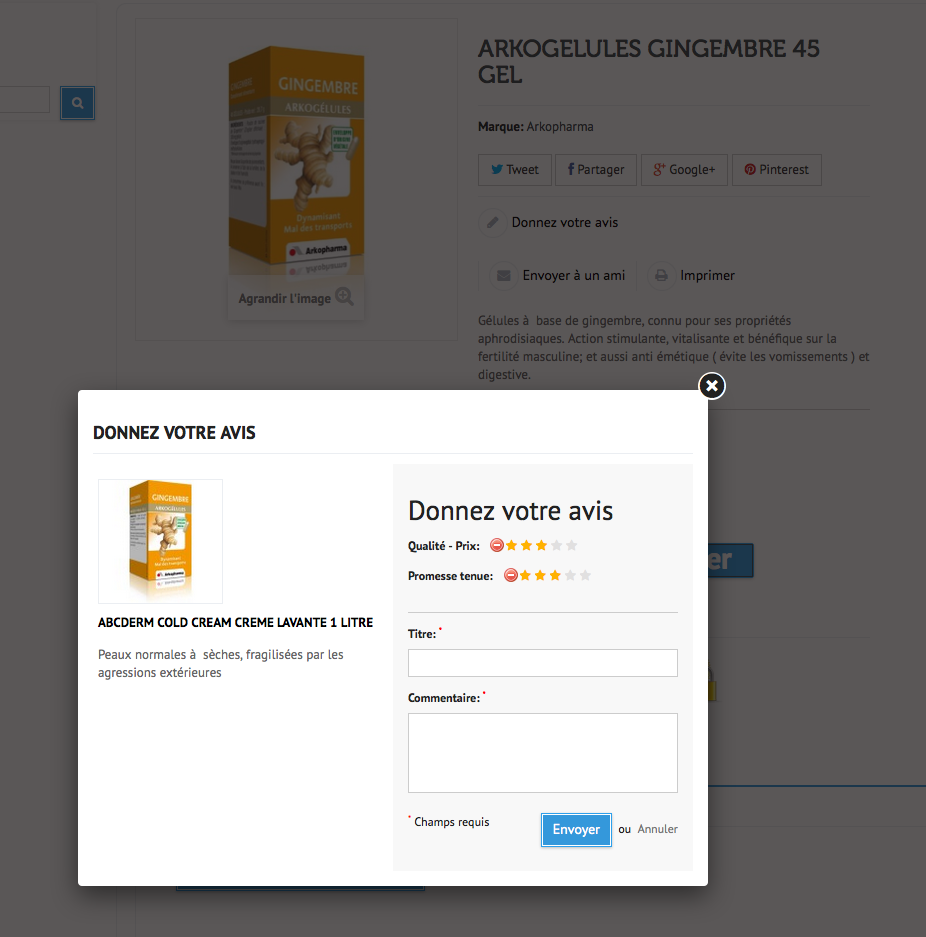Click into the Commentaire text area
This screenshot has width=926, height=937.
click(x=542, y=752)
